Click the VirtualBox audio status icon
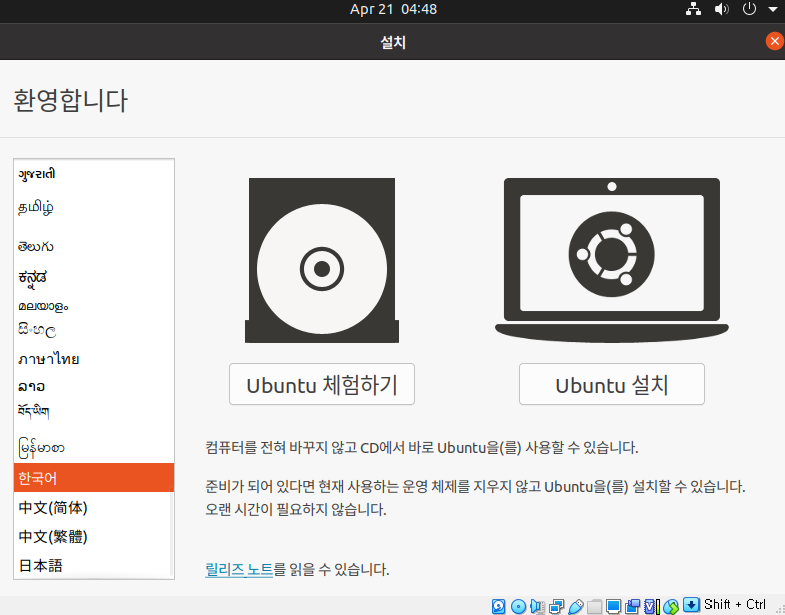 (538, 606)
